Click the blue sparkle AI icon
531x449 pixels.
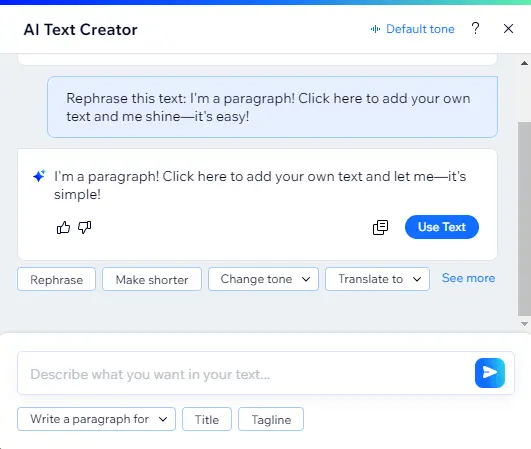click(x=39, y=176)
